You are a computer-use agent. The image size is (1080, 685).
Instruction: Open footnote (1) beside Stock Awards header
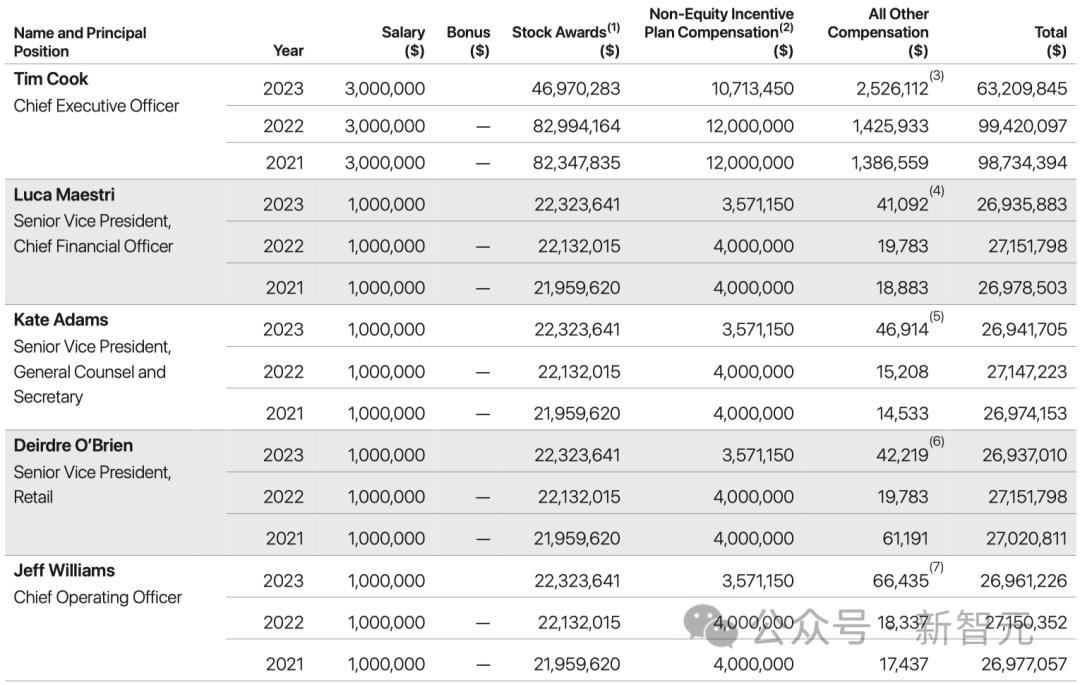(x=613, y=27)
